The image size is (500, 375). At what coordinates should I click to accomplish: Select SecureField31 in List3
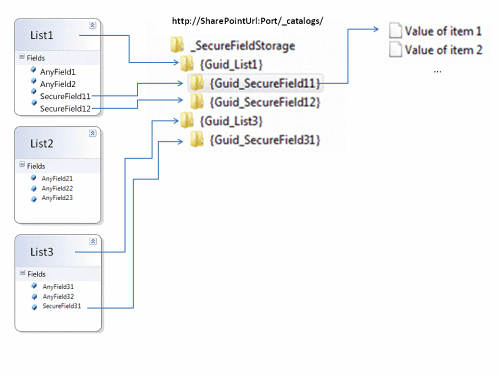(62, 306)
